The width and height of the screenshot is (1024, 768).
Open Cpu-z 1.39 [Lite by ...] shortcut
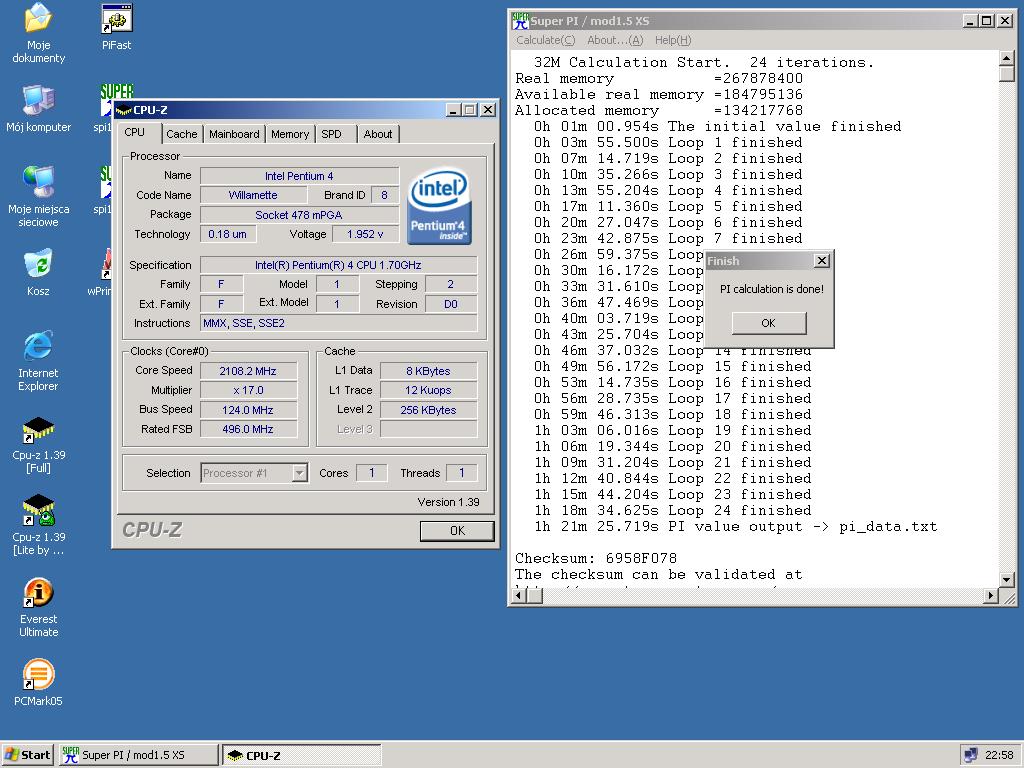tap(39, 526)
